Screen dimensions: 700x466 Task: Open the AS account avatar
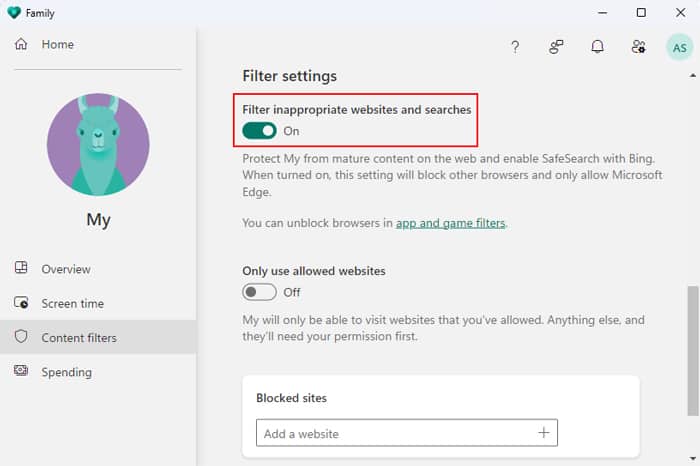[679, 47]
